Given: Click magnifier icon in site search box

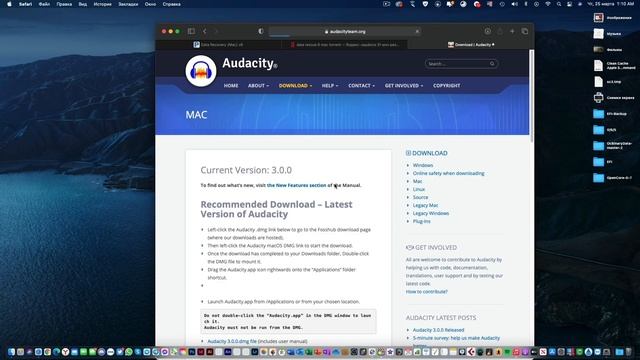Looking at the screenshot, I should 492,64.
